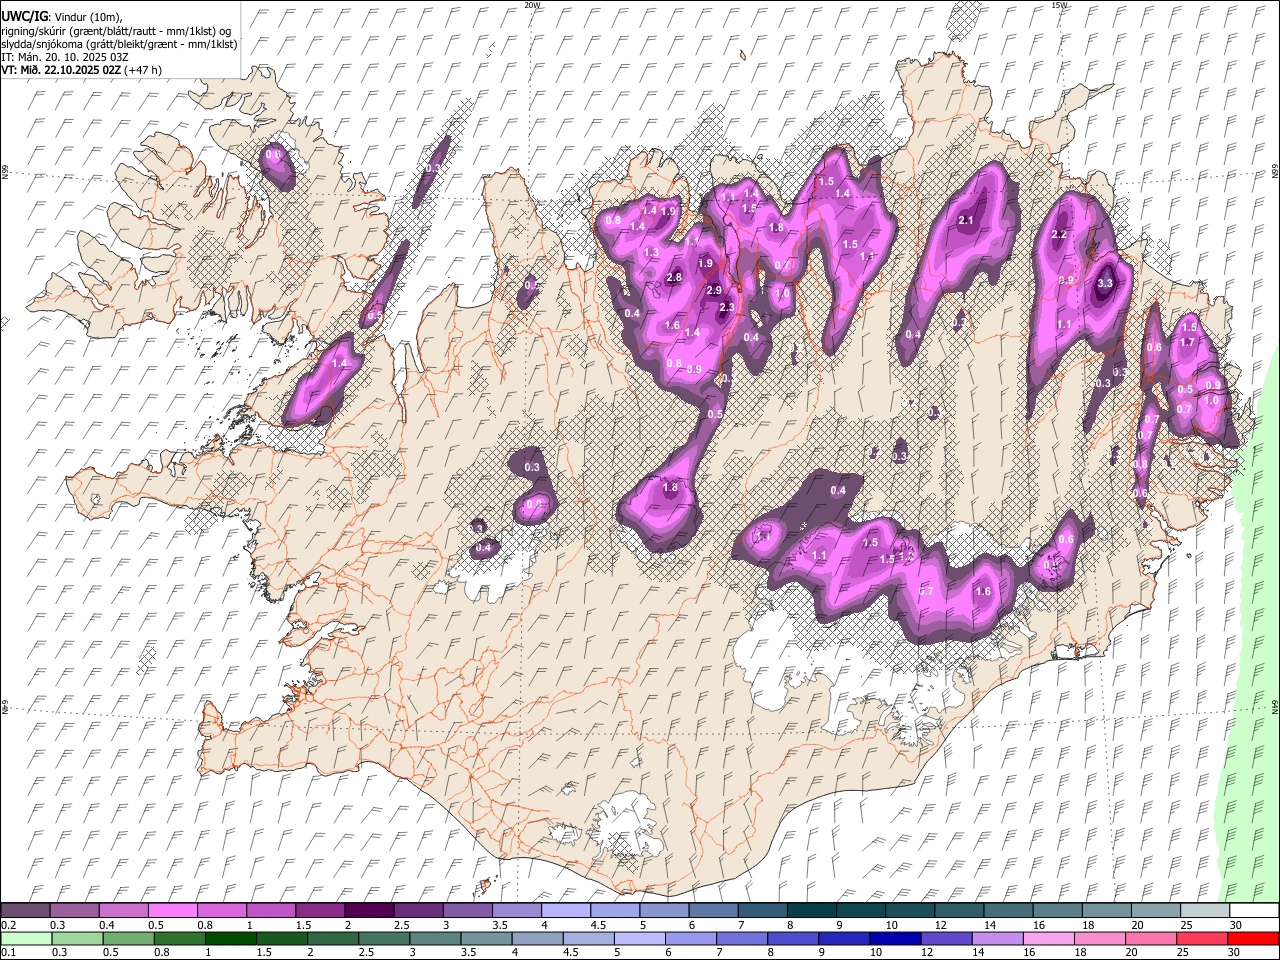Select the darkest purple 2 swatch, upper row
The width and height of the screenshot is (1280, 960).
coord(369,911)
